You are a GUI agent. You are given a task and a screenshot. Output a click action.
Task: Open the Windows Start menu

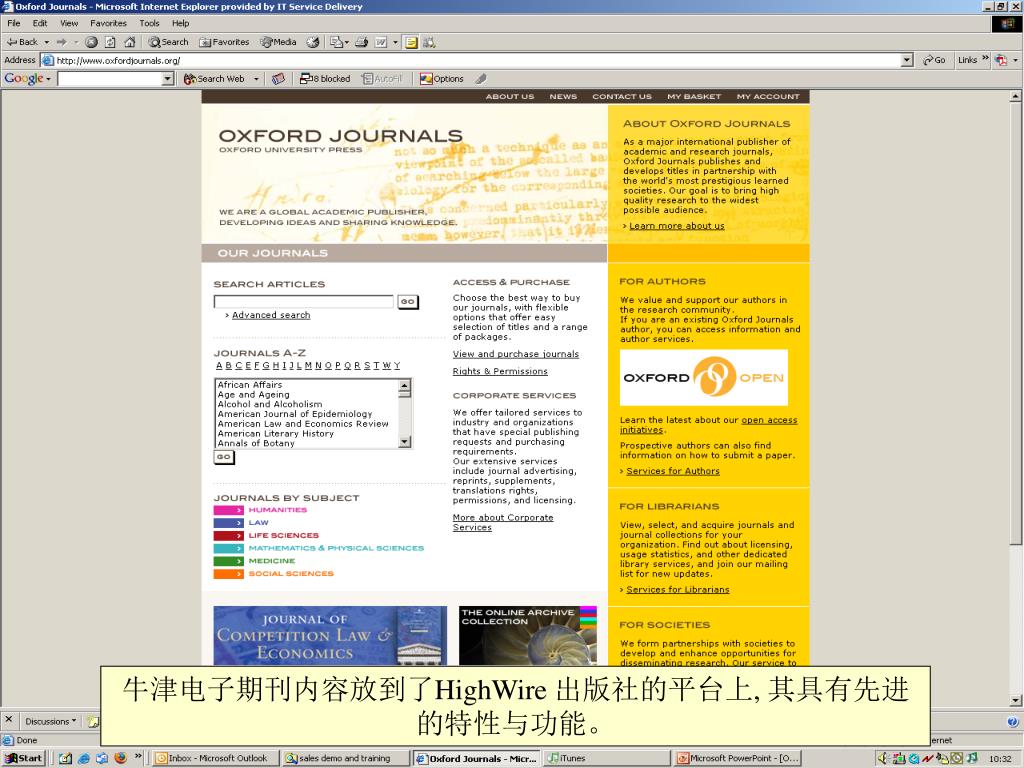[x=24, y=758]
